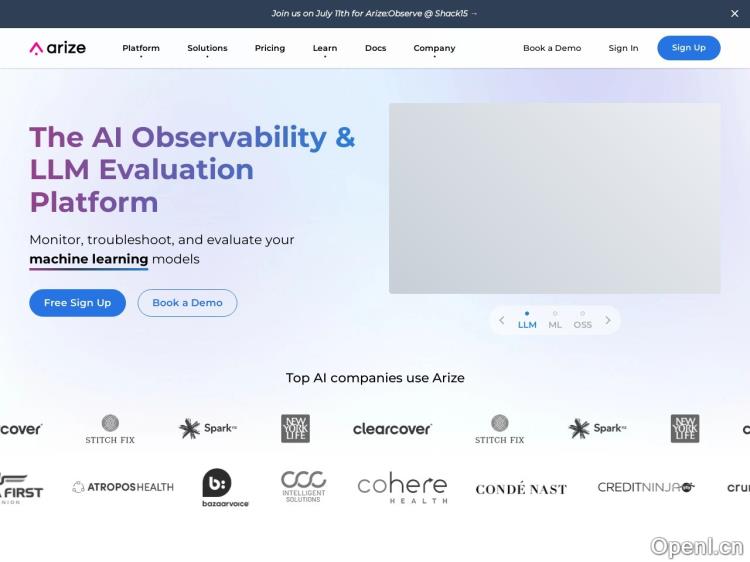Click next arrow in the carousel selector
The width and height of the screenshot is (750, 562).
coord(608,321)
